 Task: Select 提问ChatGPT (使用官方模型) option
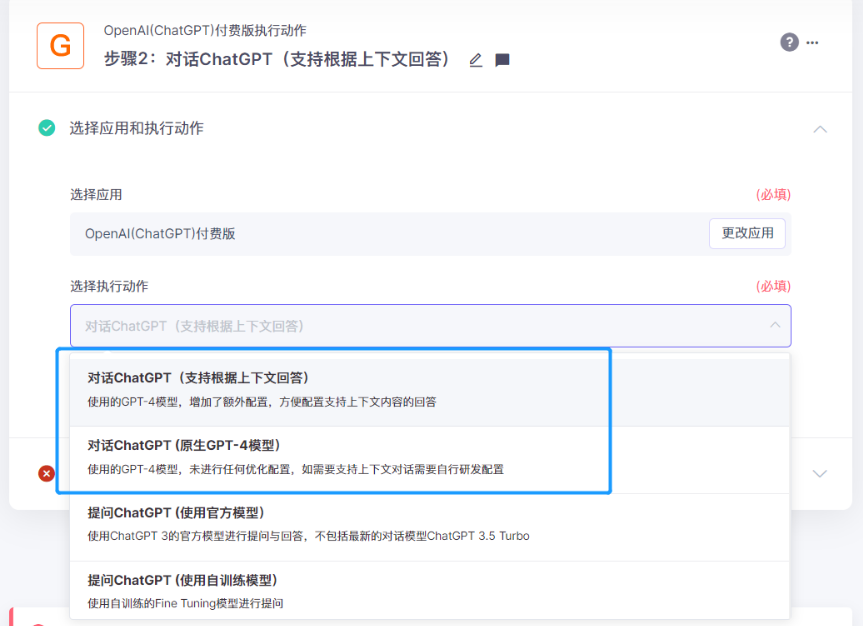pyautogui.click(x=429, y=525)
